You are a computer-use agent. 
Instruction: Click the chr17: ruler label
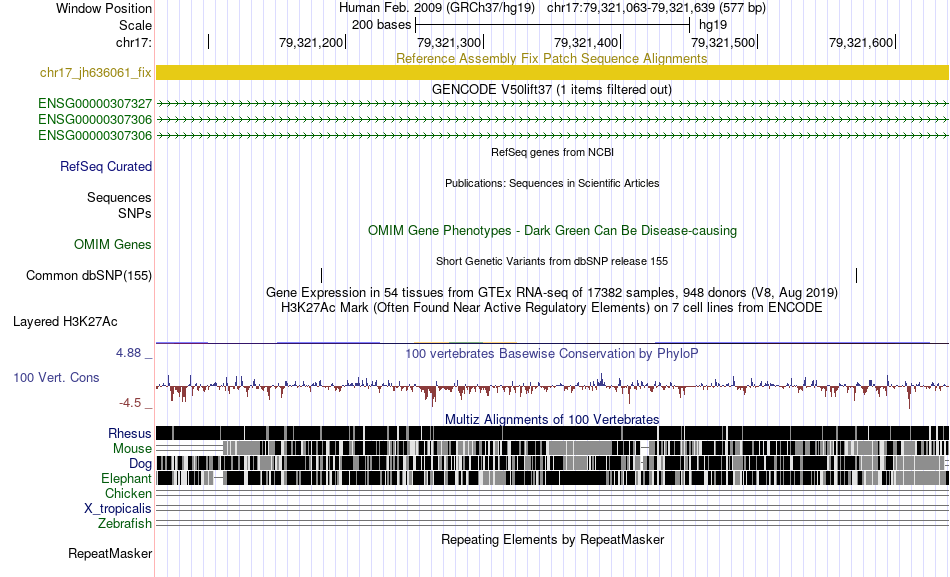(x=133, y=42)
